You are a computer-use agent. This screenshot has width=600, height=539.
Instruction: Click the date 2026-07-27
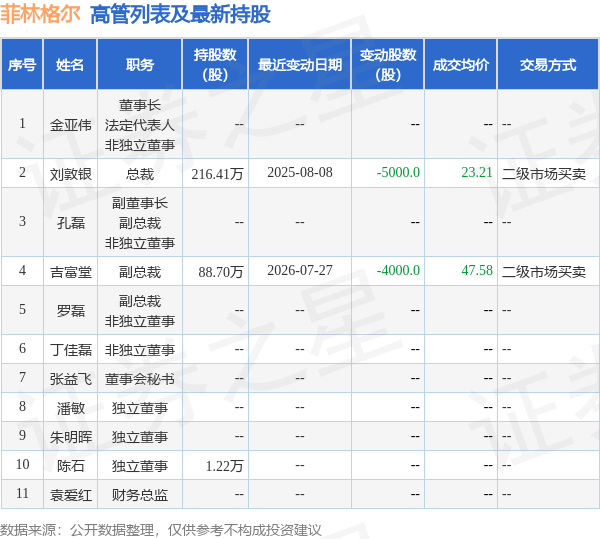point(300,270)
